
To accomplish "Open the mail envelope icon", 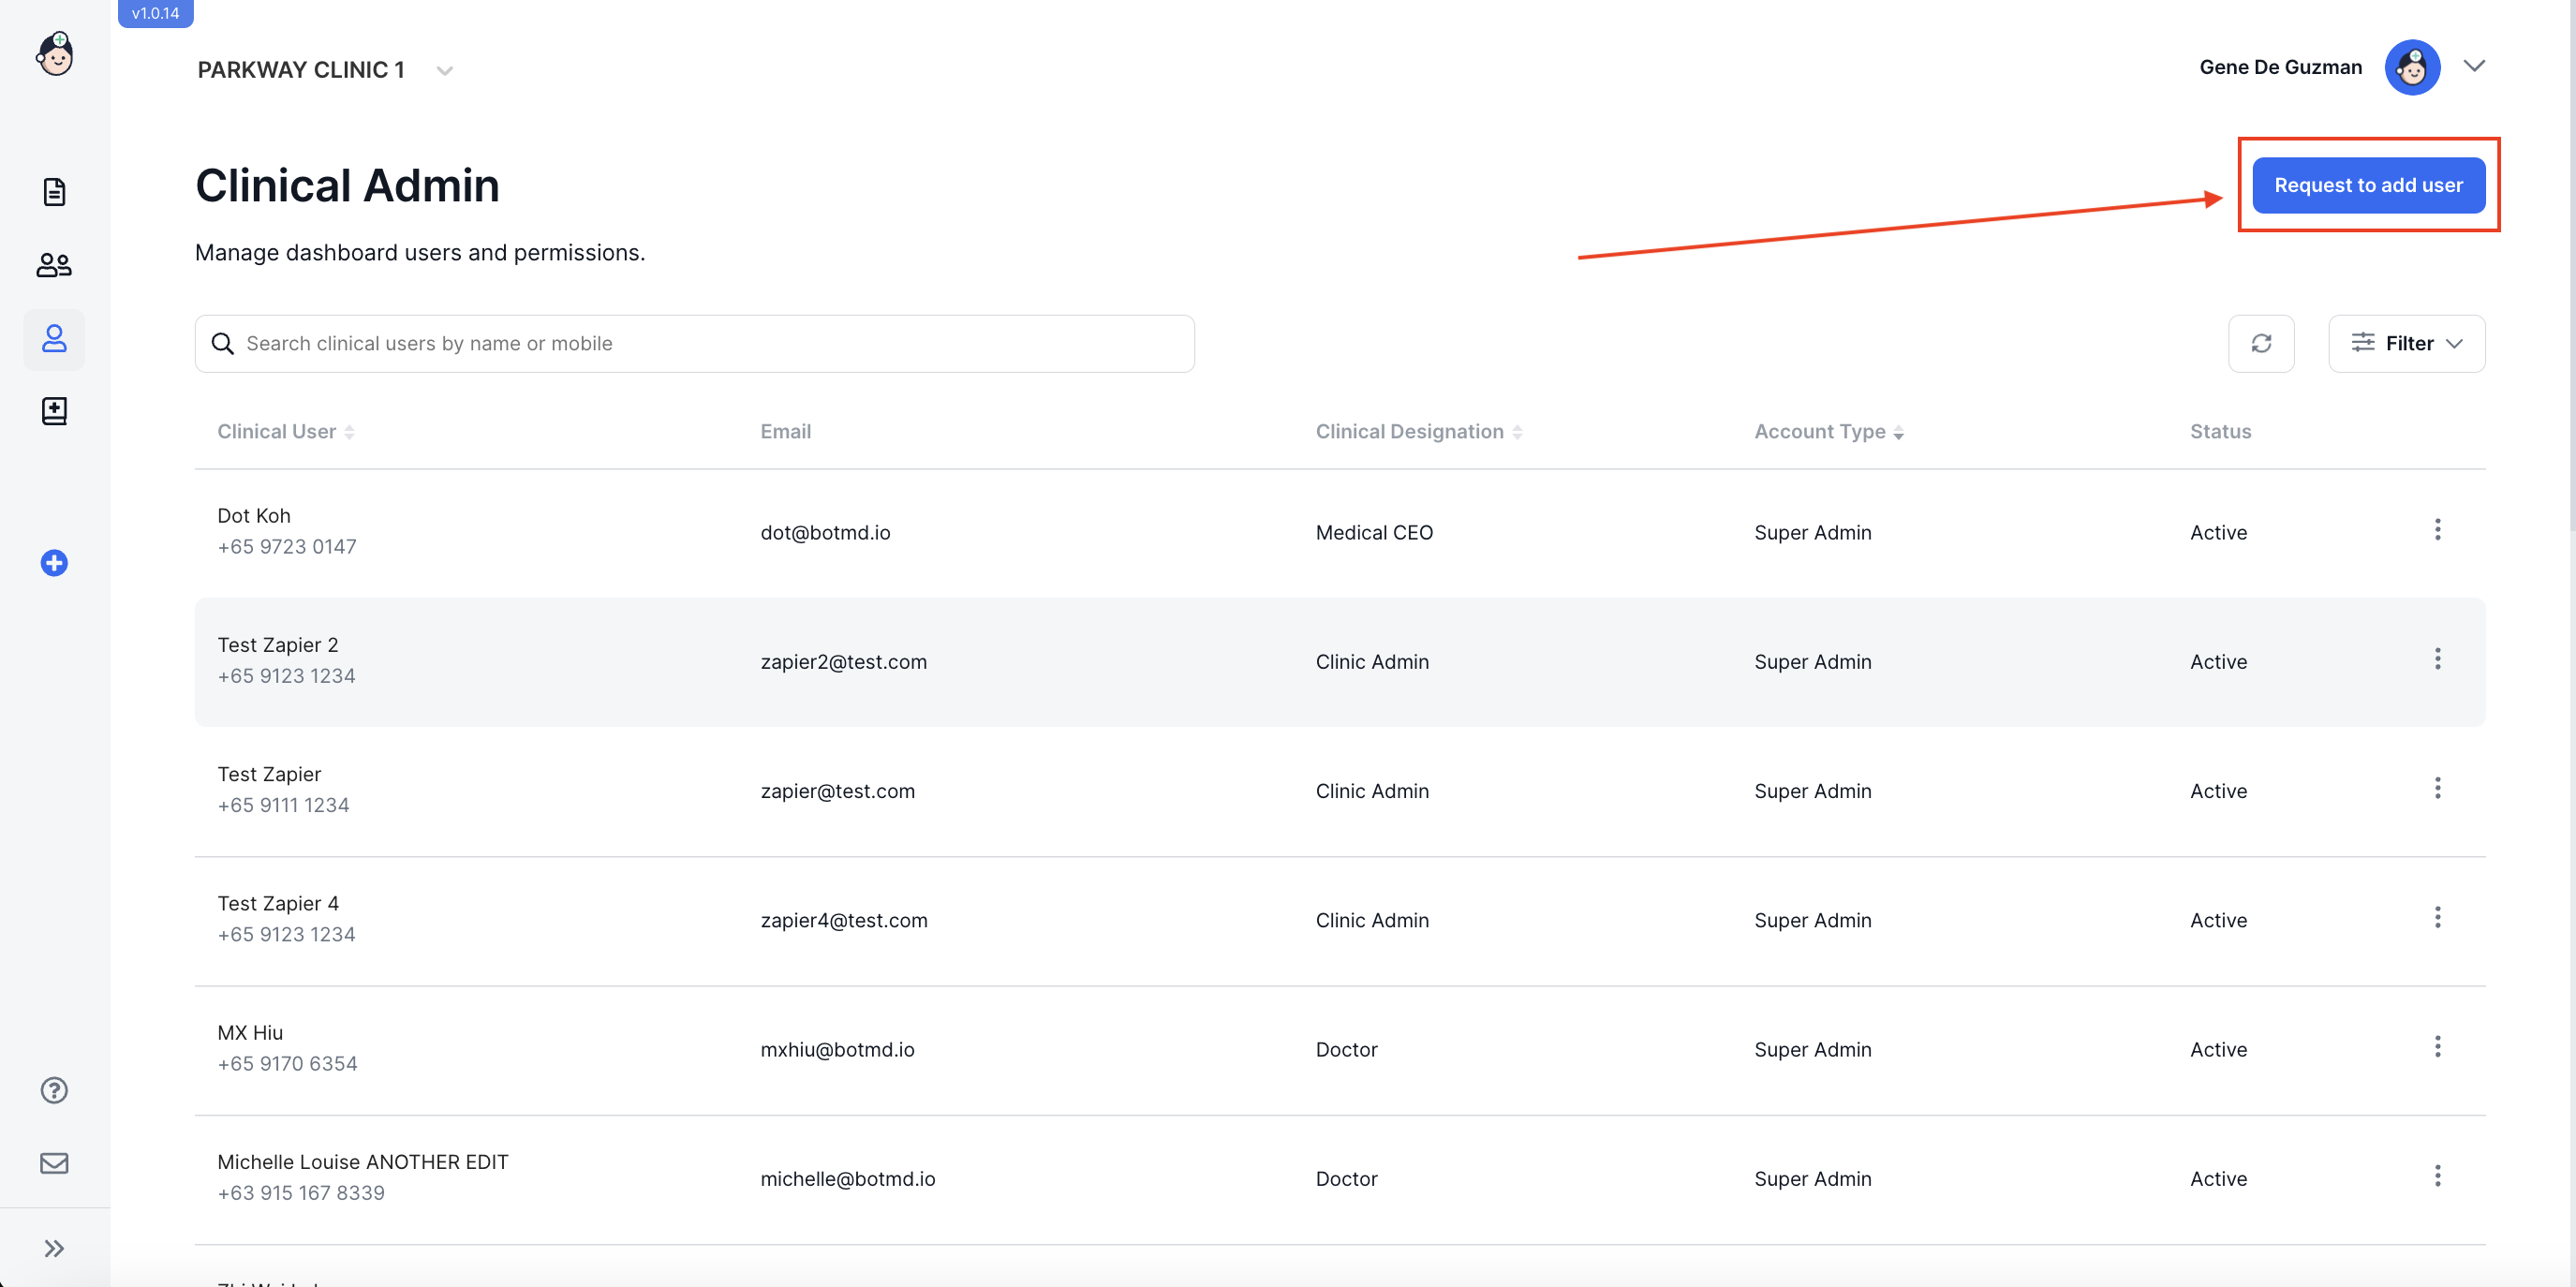I will [x=54, y=1163].
